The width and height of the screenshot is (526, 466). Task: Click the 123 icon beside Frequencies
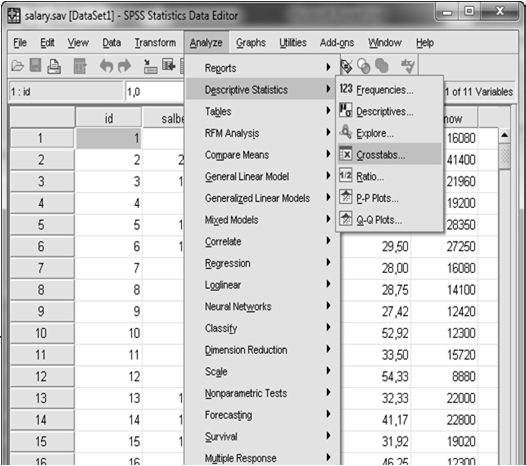point(346,89)
